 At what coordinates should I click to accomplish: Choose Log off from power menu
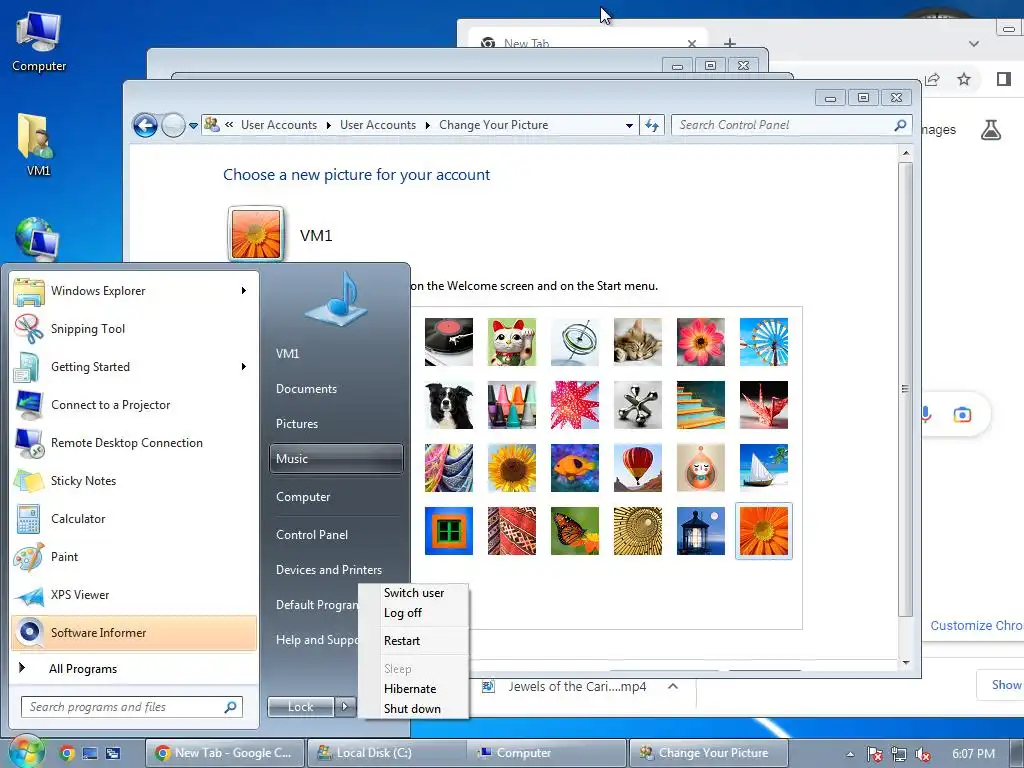click(414, 613)
